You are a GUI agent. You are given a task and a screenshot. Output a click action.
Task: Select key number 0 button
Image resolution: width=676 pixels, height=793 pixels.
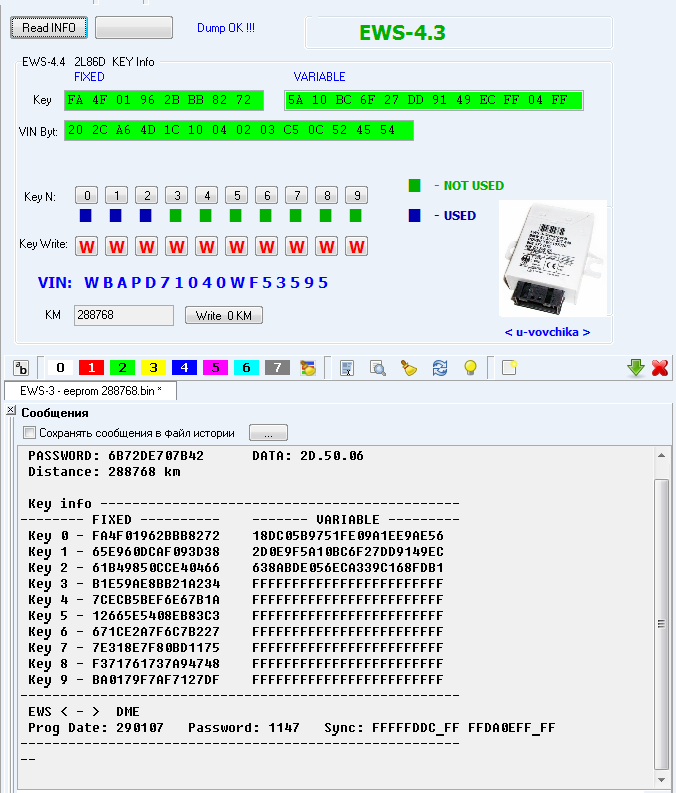[x=87, y=195]
